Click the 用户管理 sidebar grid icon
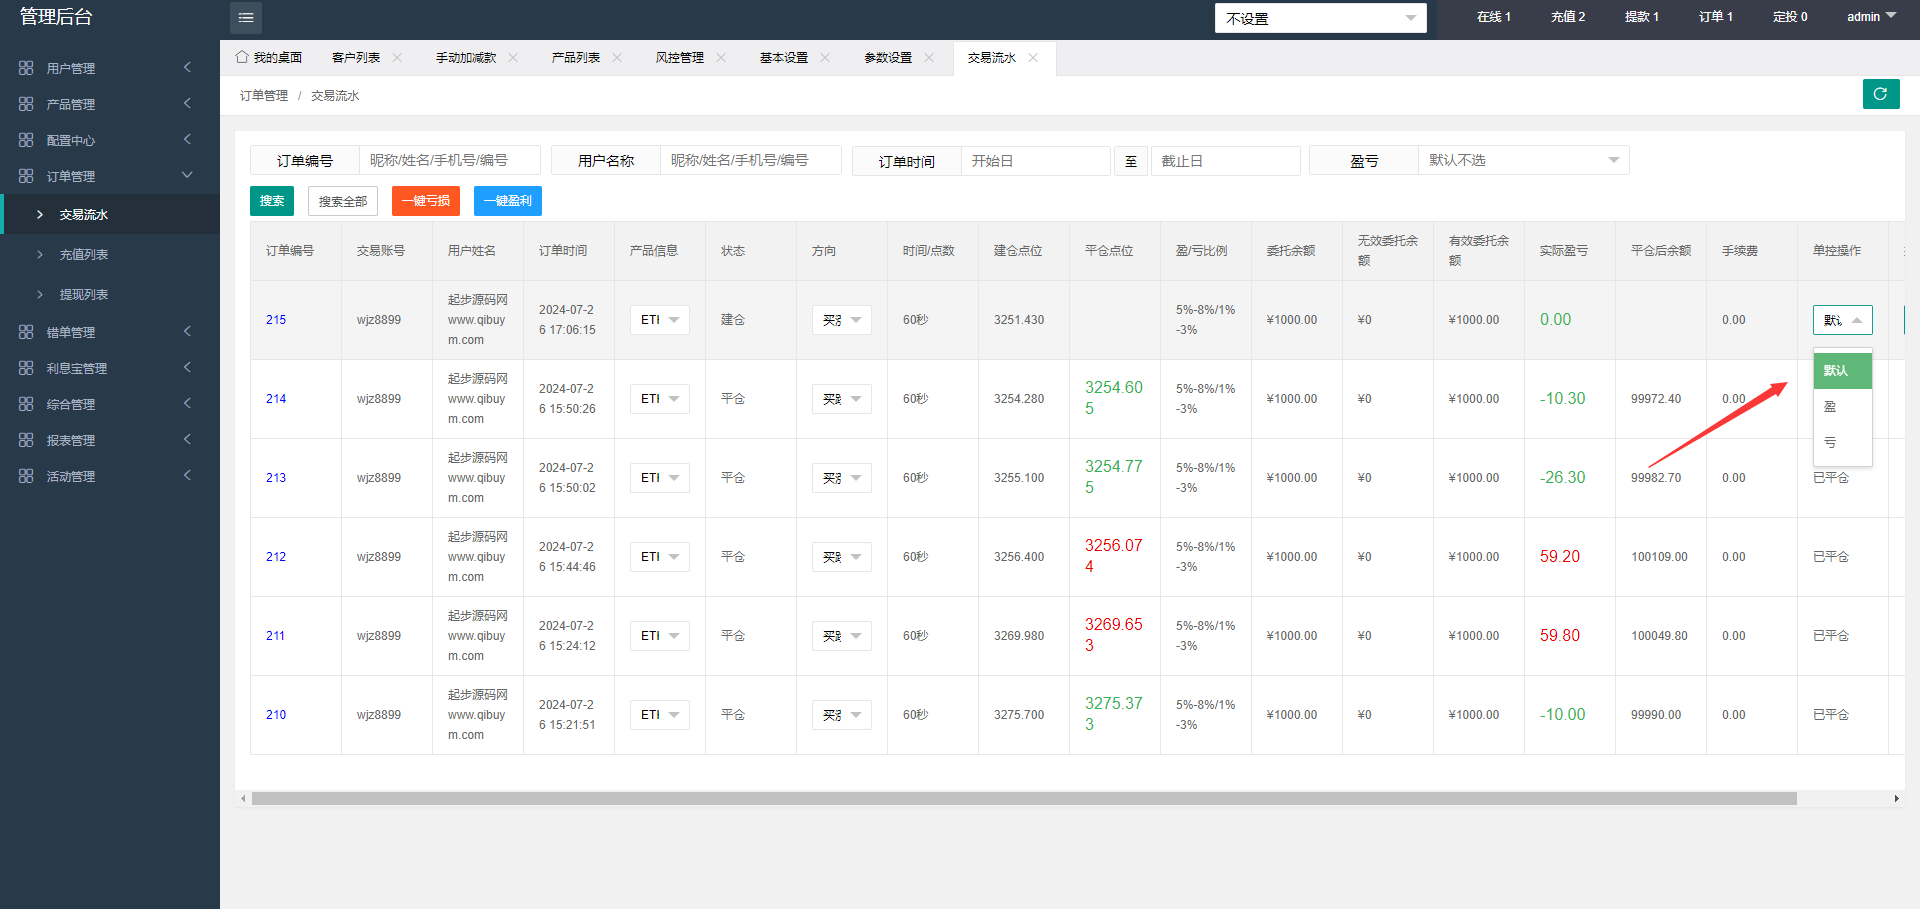Image resolution: width=1920 pixels, height=909 pixels. [26, 68]
